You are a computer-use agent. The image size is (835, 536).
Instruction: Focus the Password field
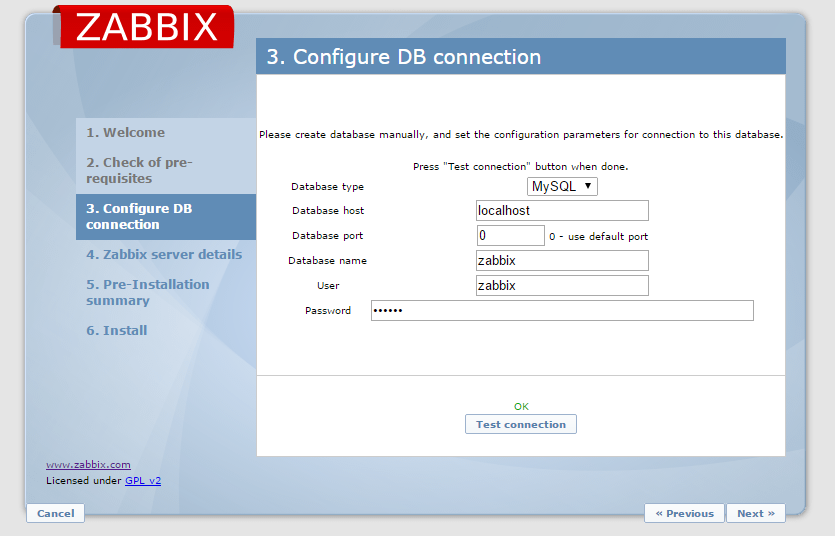coord(562,310)
